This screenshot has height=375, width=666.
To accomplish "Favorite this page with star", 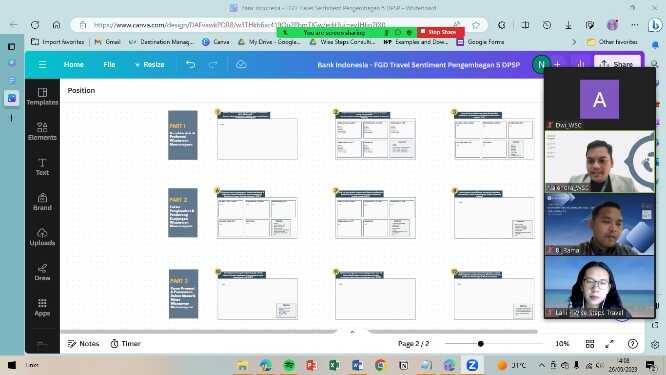I will click(476, 25).
